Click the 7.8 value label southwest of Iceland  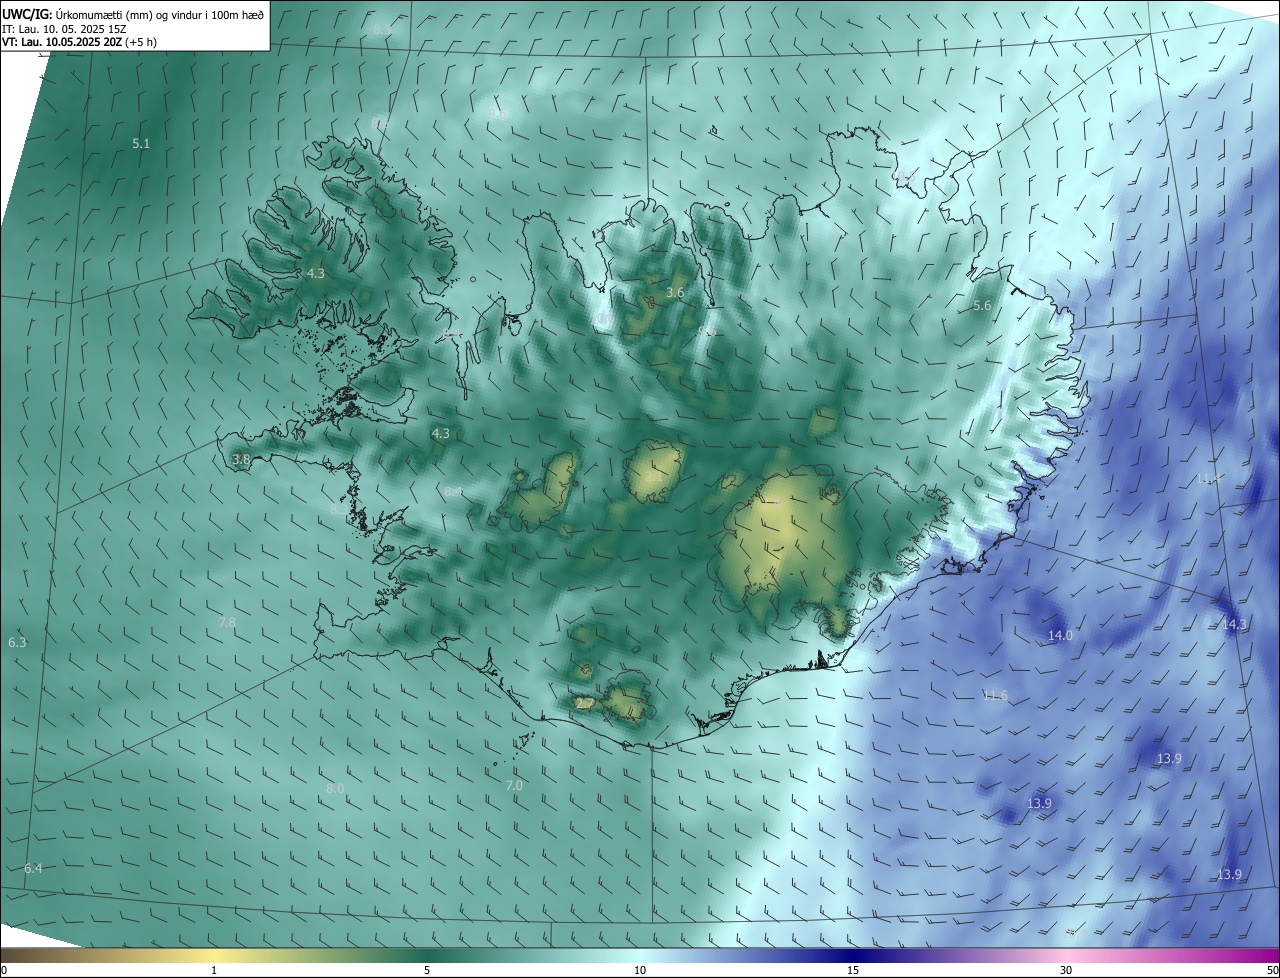click(227, 623)
